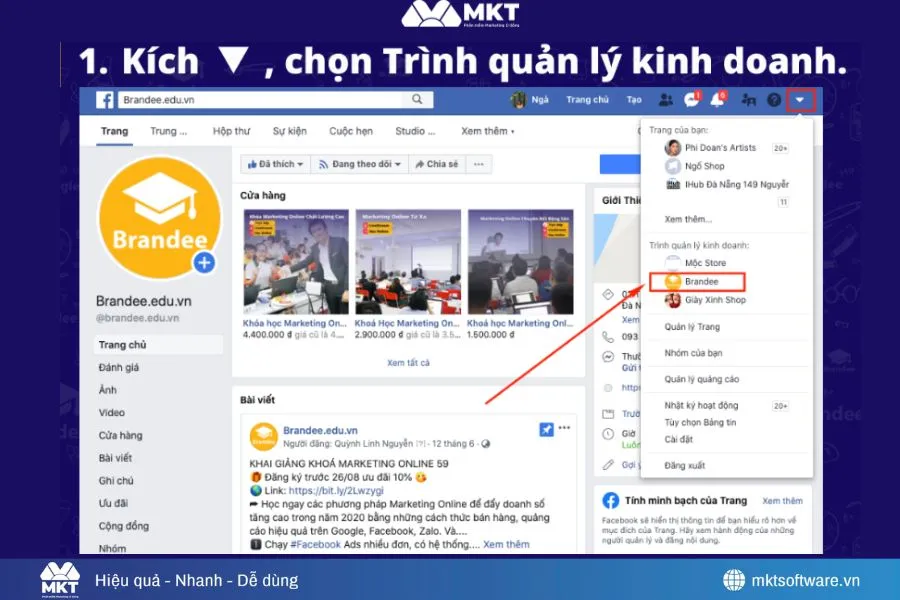900x600 pixels.
Task: Switch to the Hộp thư tab
Action: [x=231, y=129]
